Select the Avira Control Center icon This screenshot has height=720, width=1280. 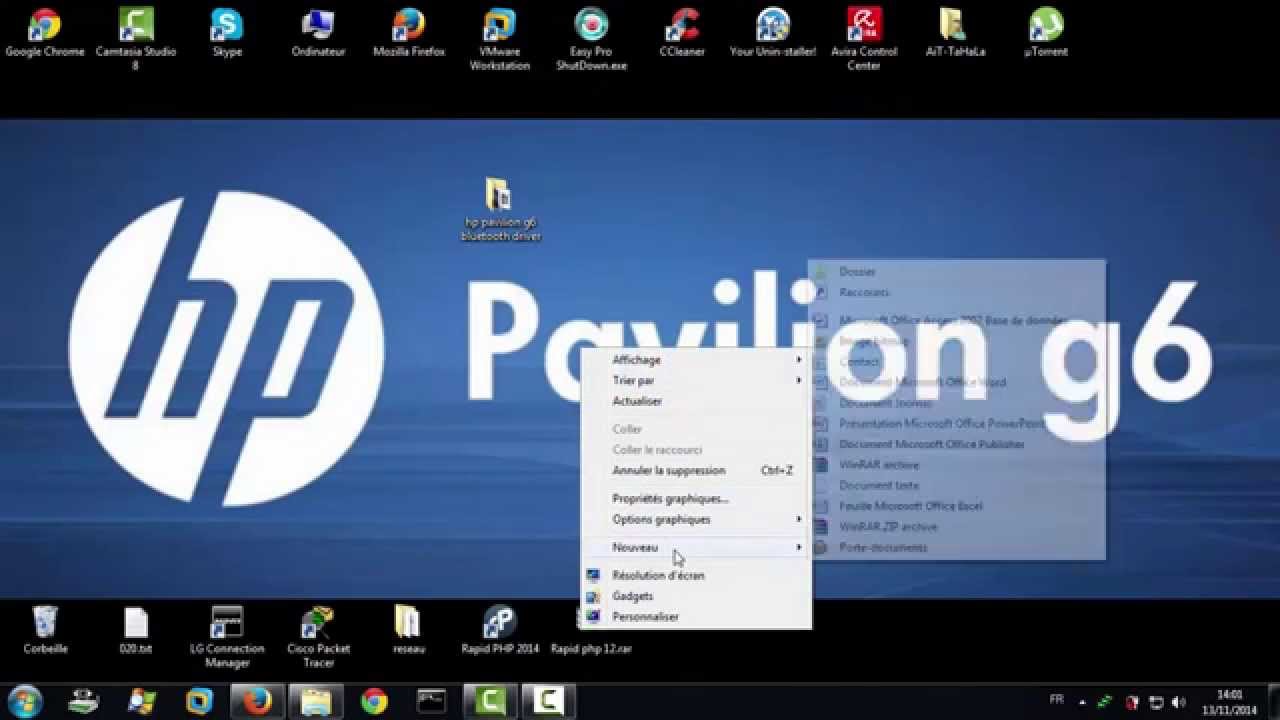click(864, 39)
